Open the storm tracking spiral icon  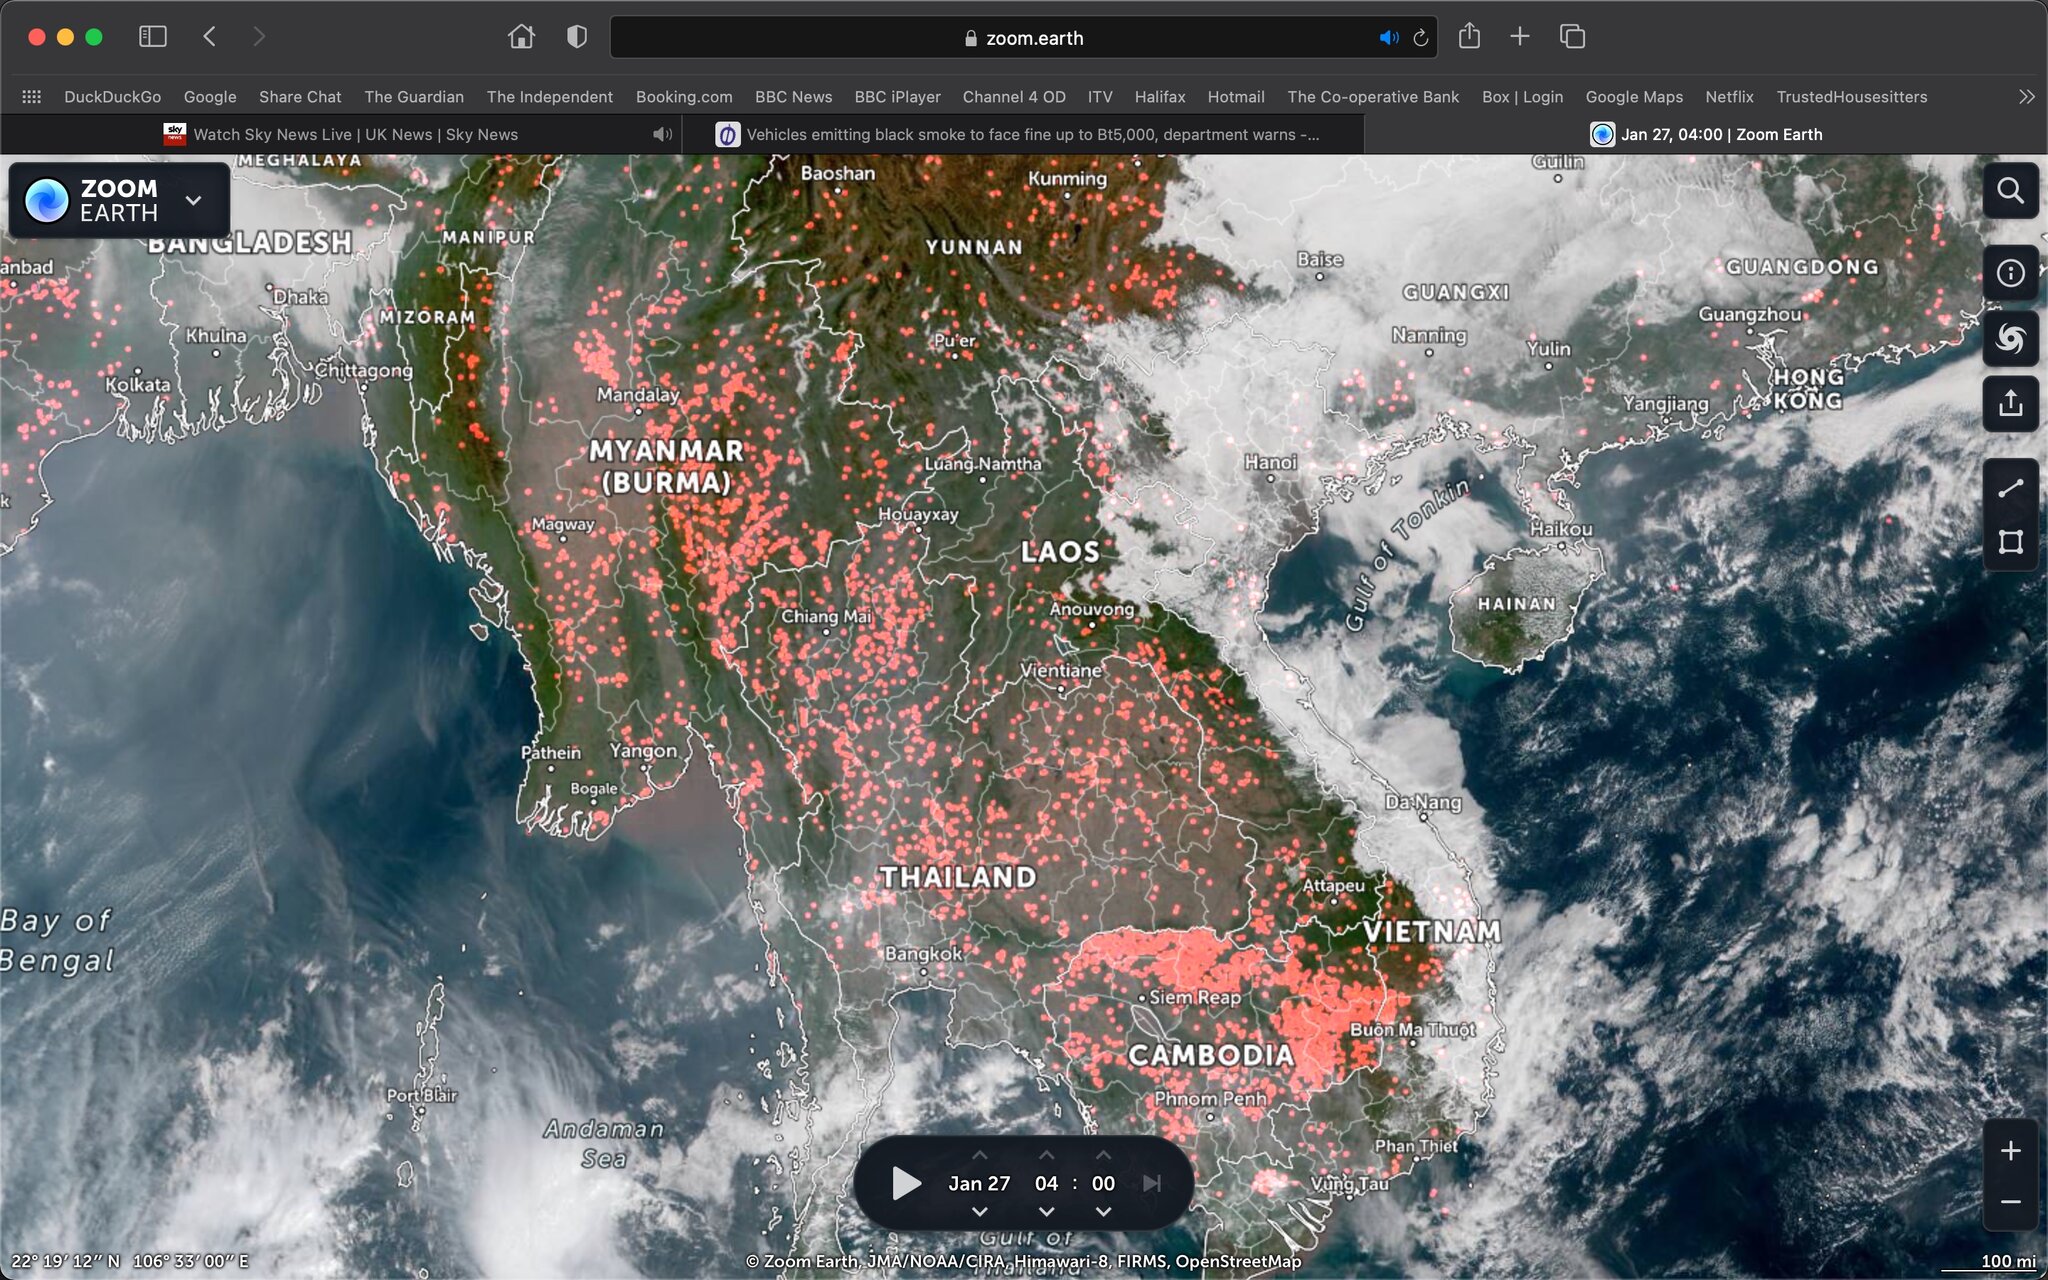2010,339
